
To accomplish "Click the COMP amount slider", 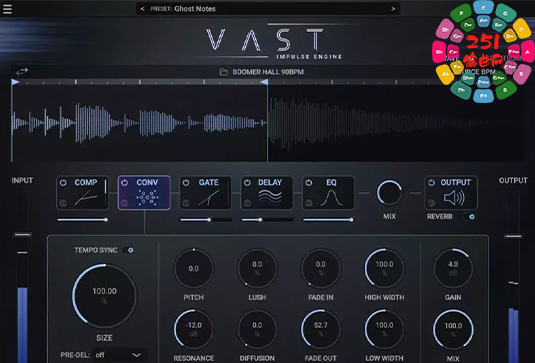I will tap(83, 220).
